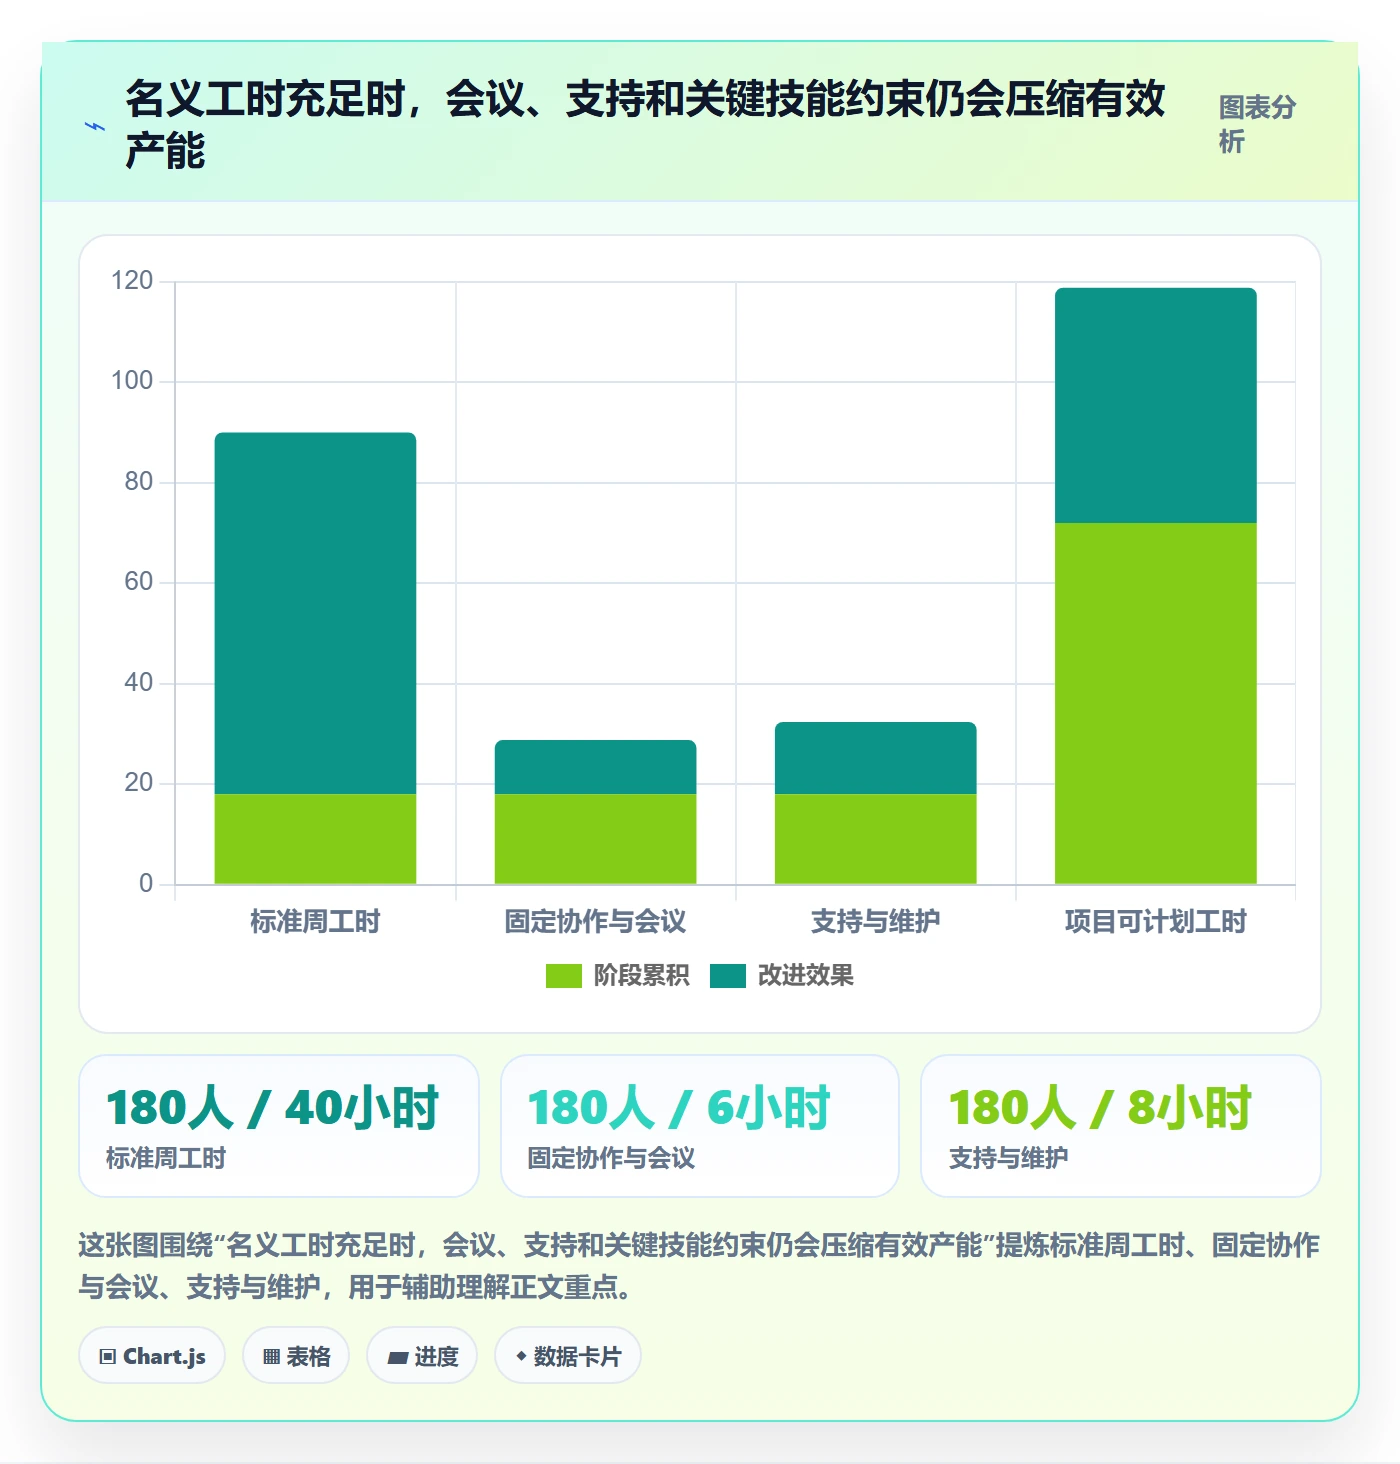Open the 180人 / 6小时 data card
Image resolution: width=1400 pixels, height=1464 pixels.
coord(700,1126)
